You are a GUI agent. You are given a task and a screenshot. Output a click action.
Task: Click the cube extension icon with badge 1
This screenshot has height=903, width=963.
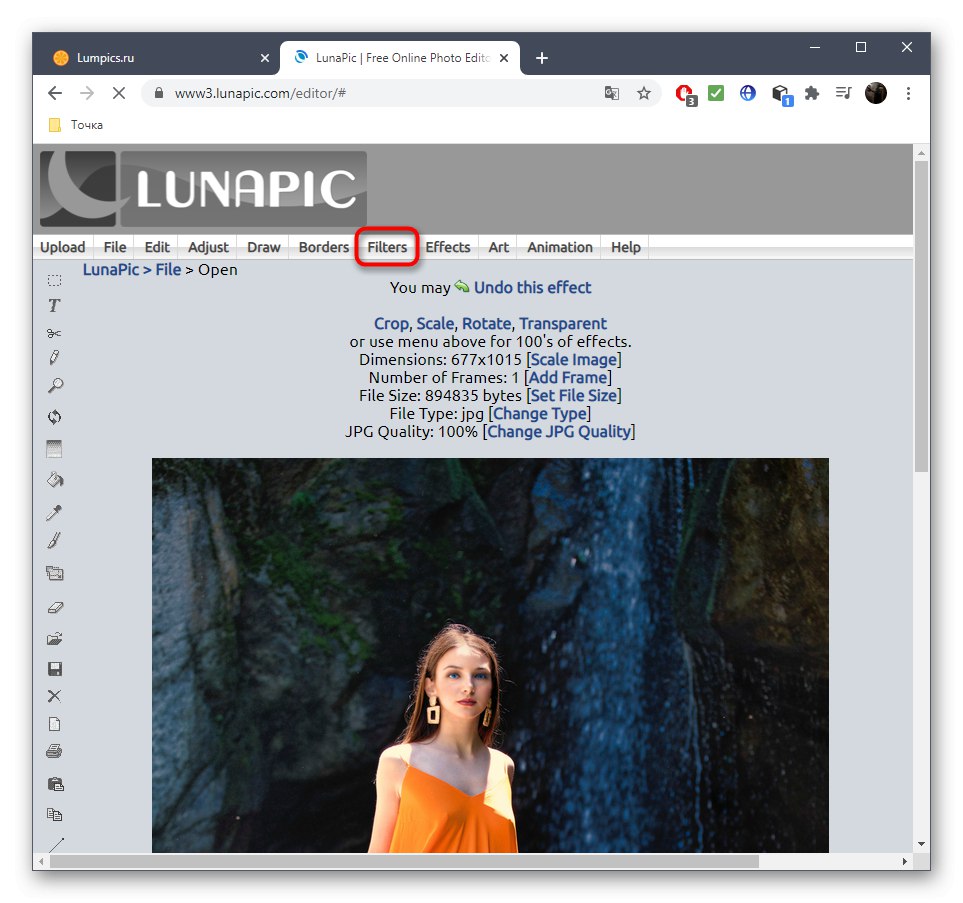[782, 95]
